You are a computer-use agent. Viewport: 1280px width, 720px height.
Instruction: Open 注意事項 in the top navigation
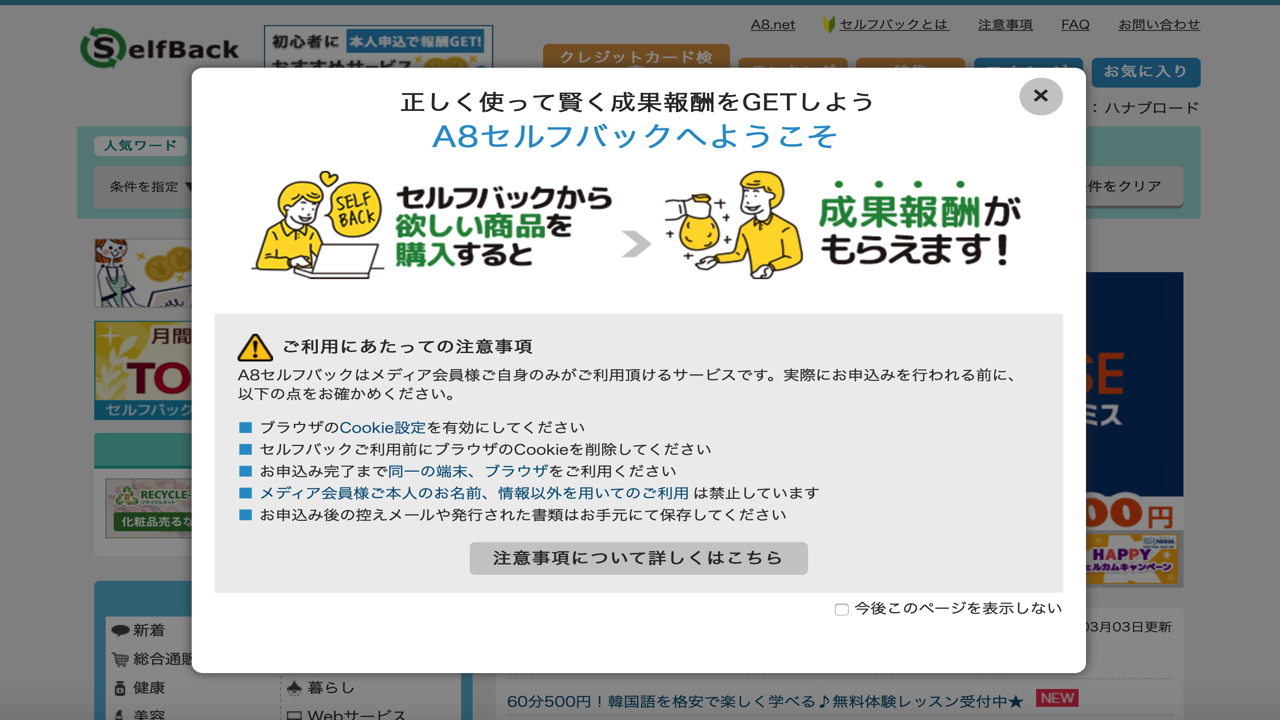pos(1005,25)
